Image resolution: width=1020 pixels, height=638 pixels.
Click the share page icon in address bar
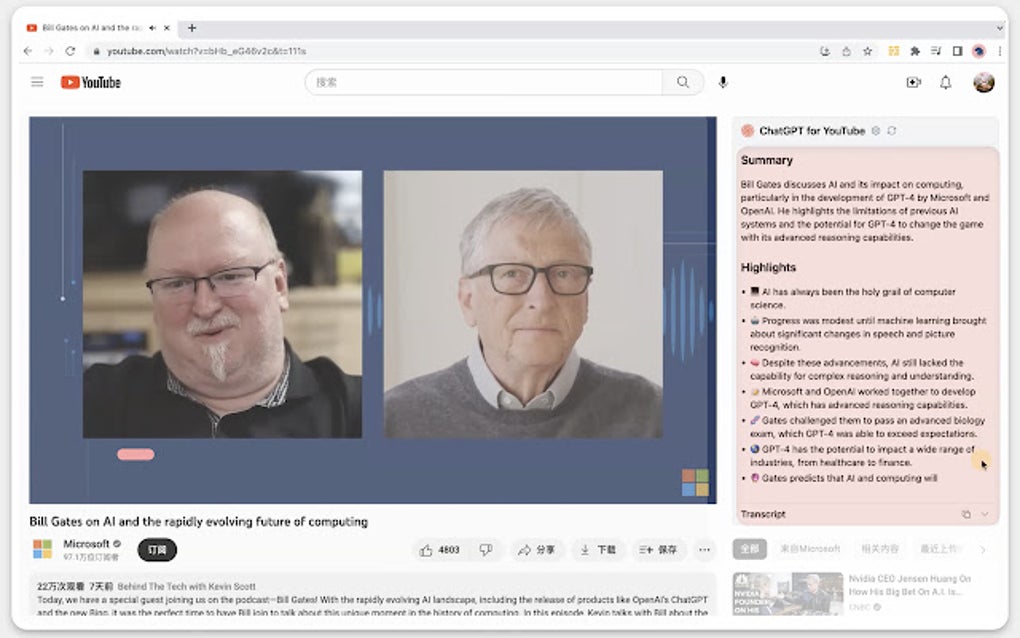[x=846, y=51]
